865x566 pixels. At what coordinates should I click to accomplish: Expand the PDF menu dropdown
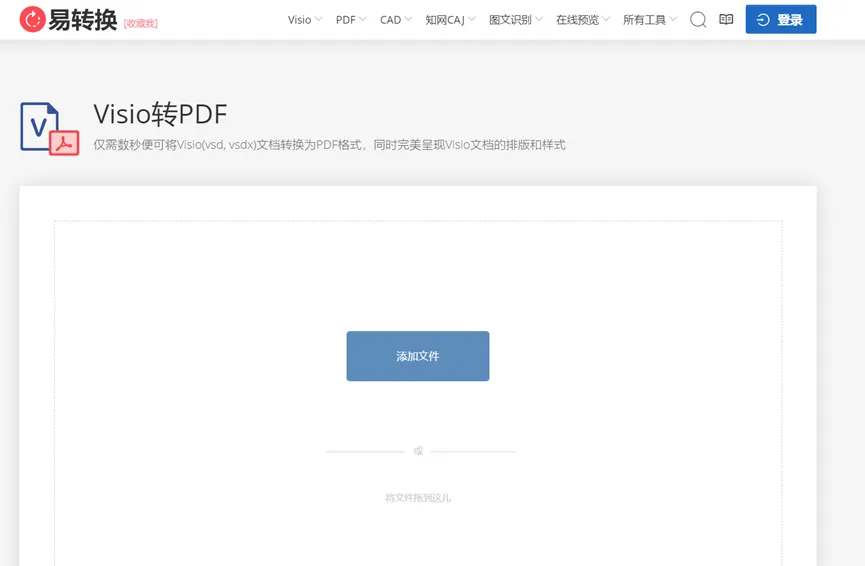[x=351, y=20]
